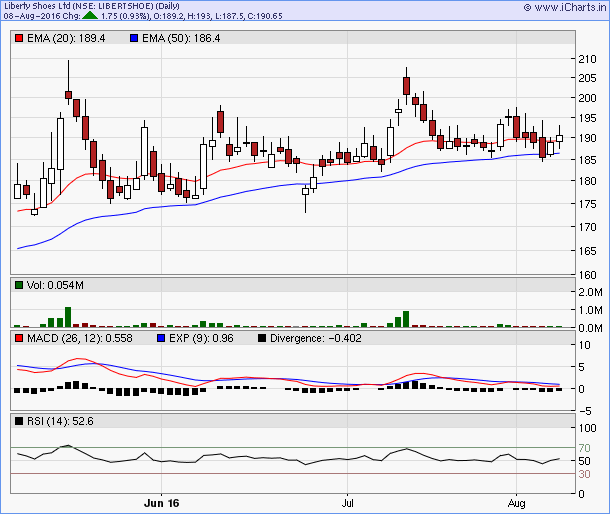610x514 pixels.
Task: Click the 08-Aug-2016 Chg date text
Action: (x=42, y=16)
